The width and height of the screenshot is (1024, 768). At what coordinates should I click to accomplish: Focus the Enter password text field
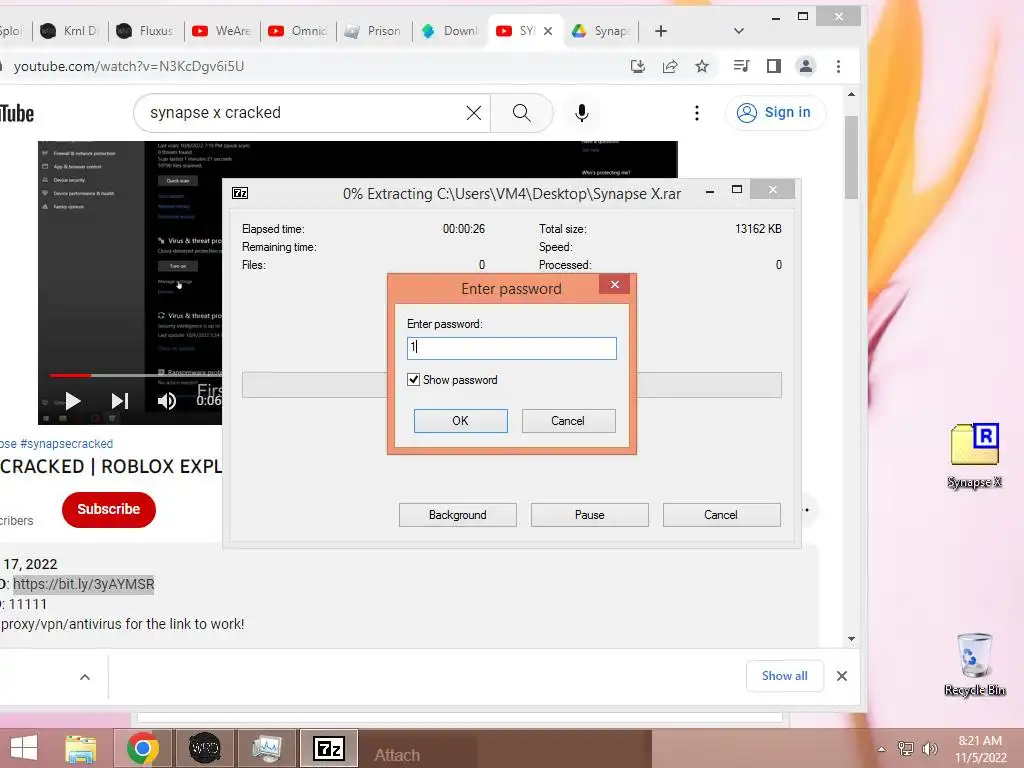(511, 348)
